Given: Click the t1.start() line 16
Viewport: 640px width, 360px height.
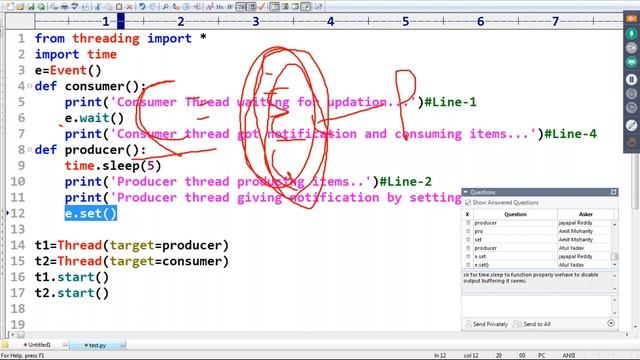Looking at the screenshot, I should 72,277.
